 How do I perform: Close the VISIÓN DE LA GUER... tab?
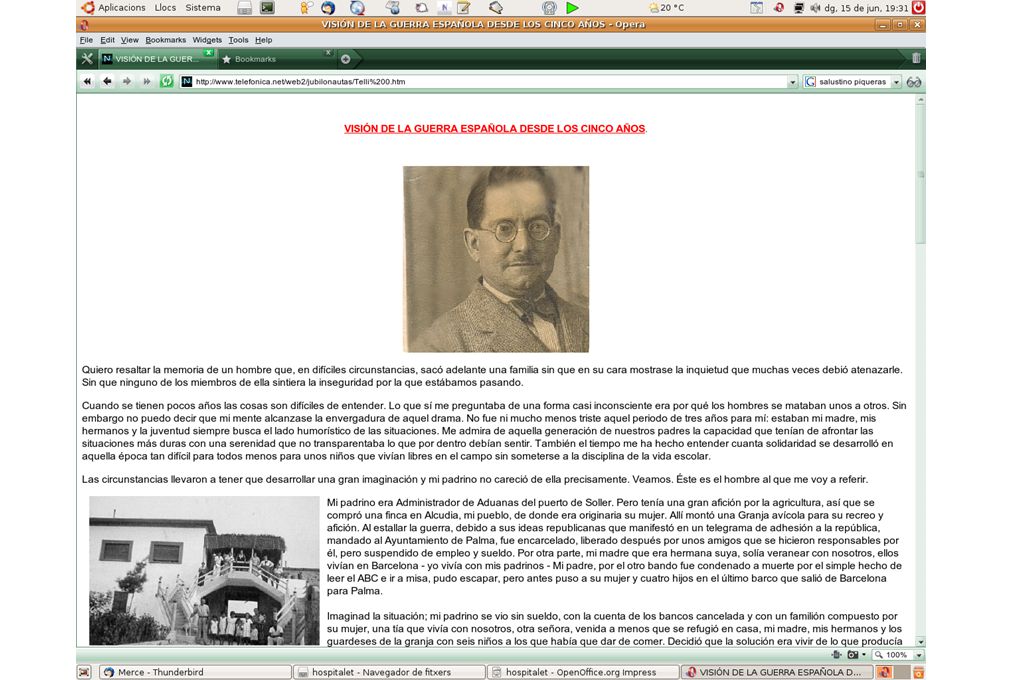tap(208, 53)
